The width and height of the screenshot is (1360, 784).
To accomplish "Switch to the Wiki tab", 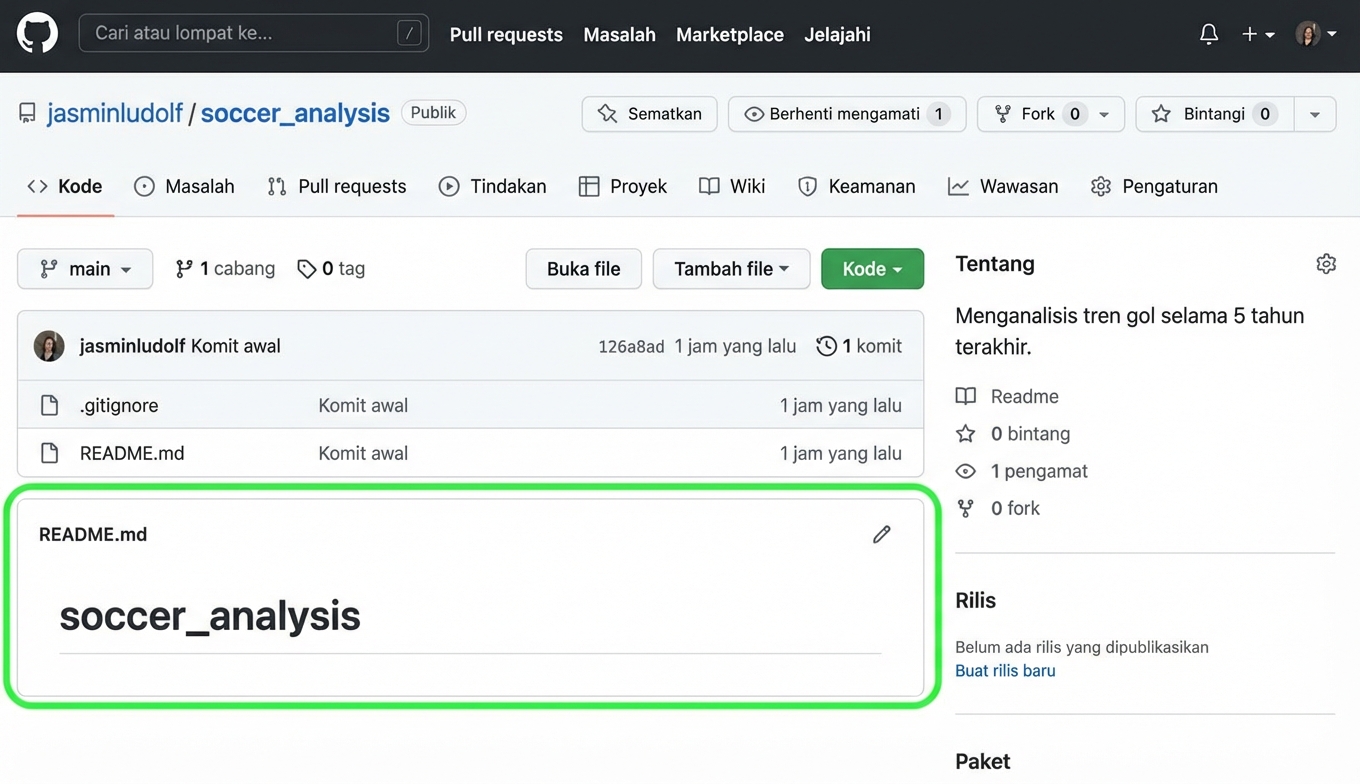I will pyautogui.click(x=732, y=186).
